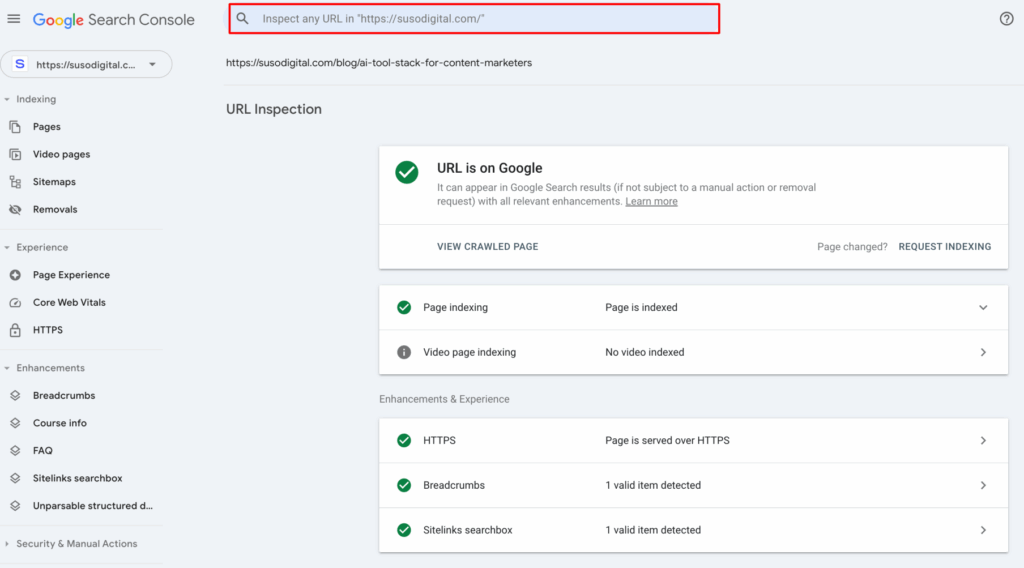Click the Breadcrumbs layers icon in sidebar
Screen dimensions: 1024x568
tap(15, 396)
